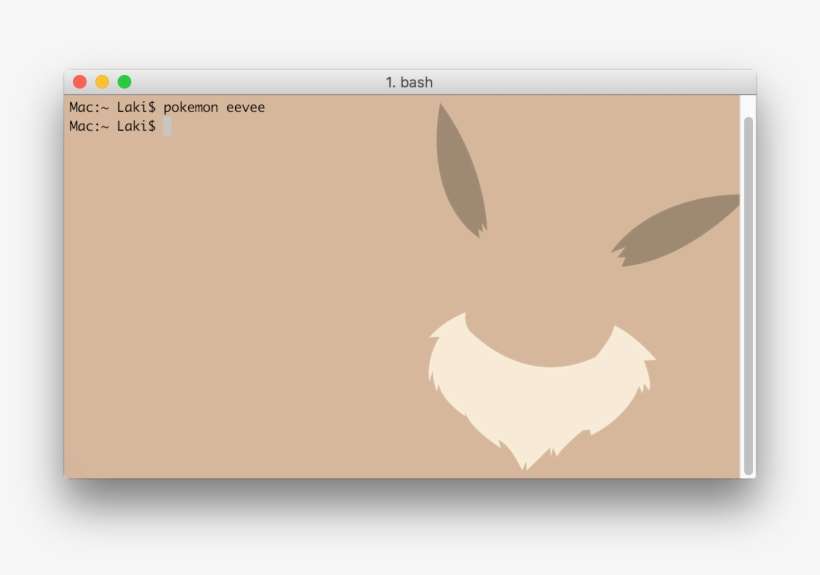Click the cursor block at the prompt
The width and height of the screenshot is (820, 575).
[167, 126]
